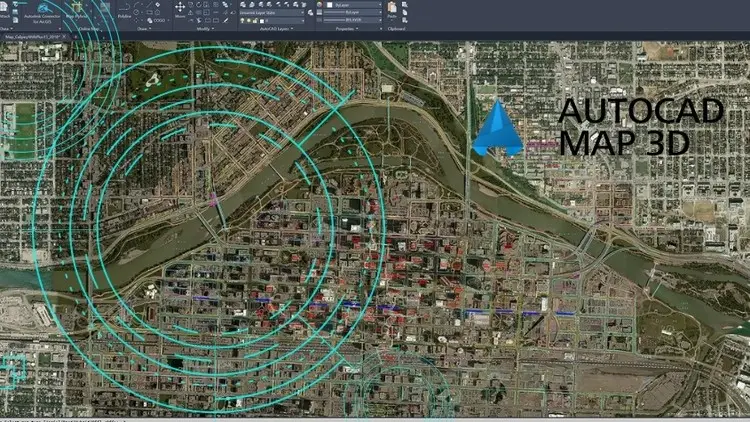Toggle the layer freeze sun icon
The height and width of the screenshot is (422, 750).
coord(249,21)
